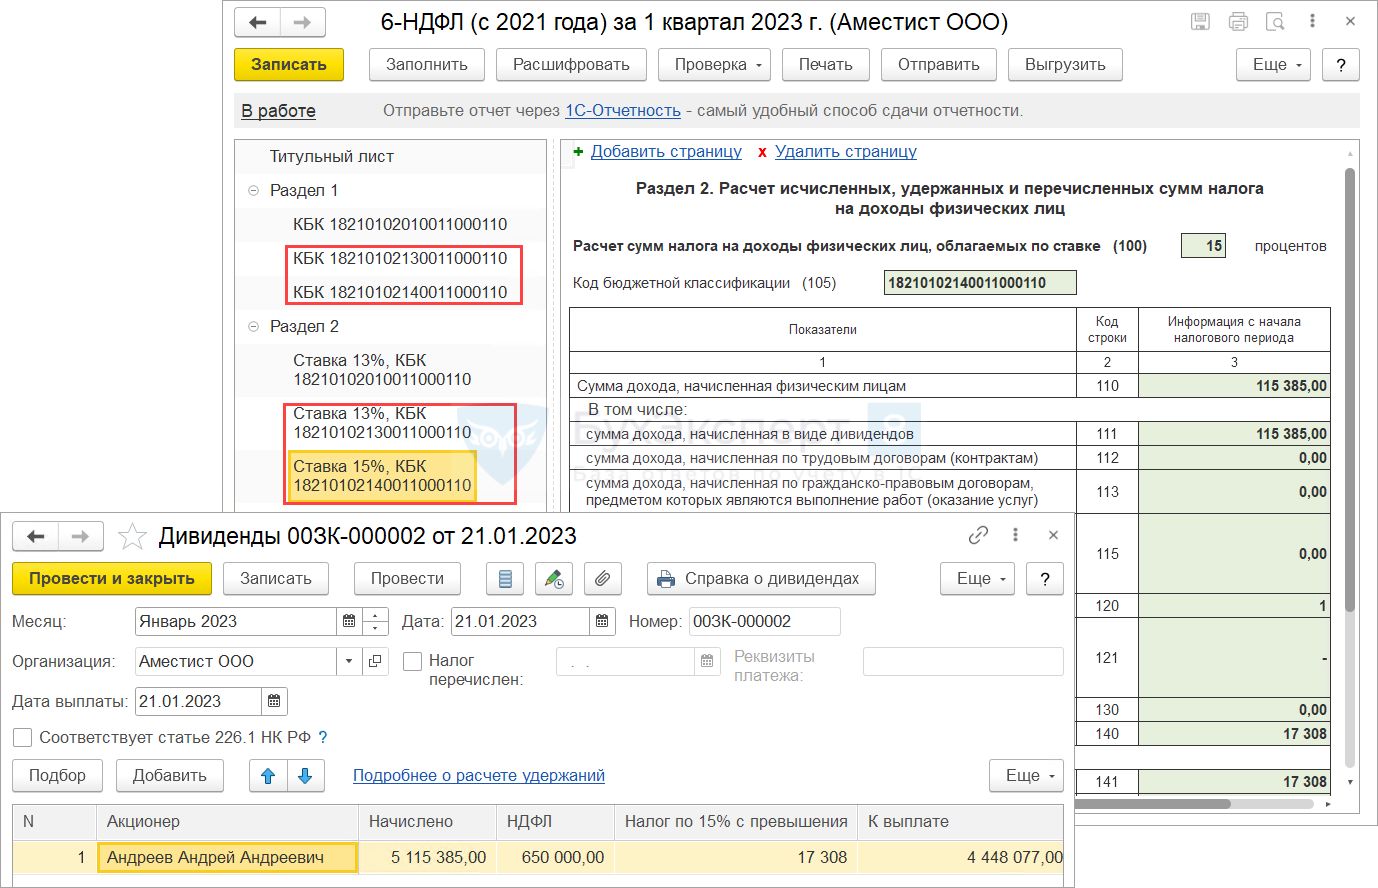Viewport: 1378px width, 888px height.
Task: Tick the Соответствует статье 226.1 НК РФ checkbox
Action: tap(22, 738)
